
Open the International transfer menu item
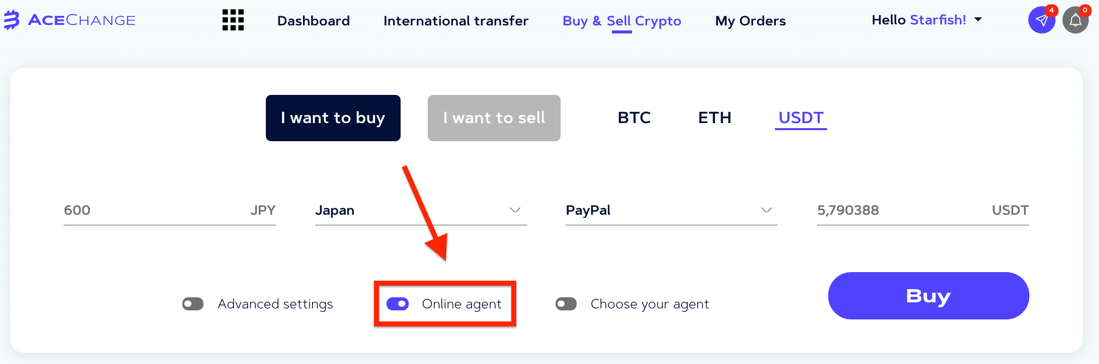[x=456, y=21]
